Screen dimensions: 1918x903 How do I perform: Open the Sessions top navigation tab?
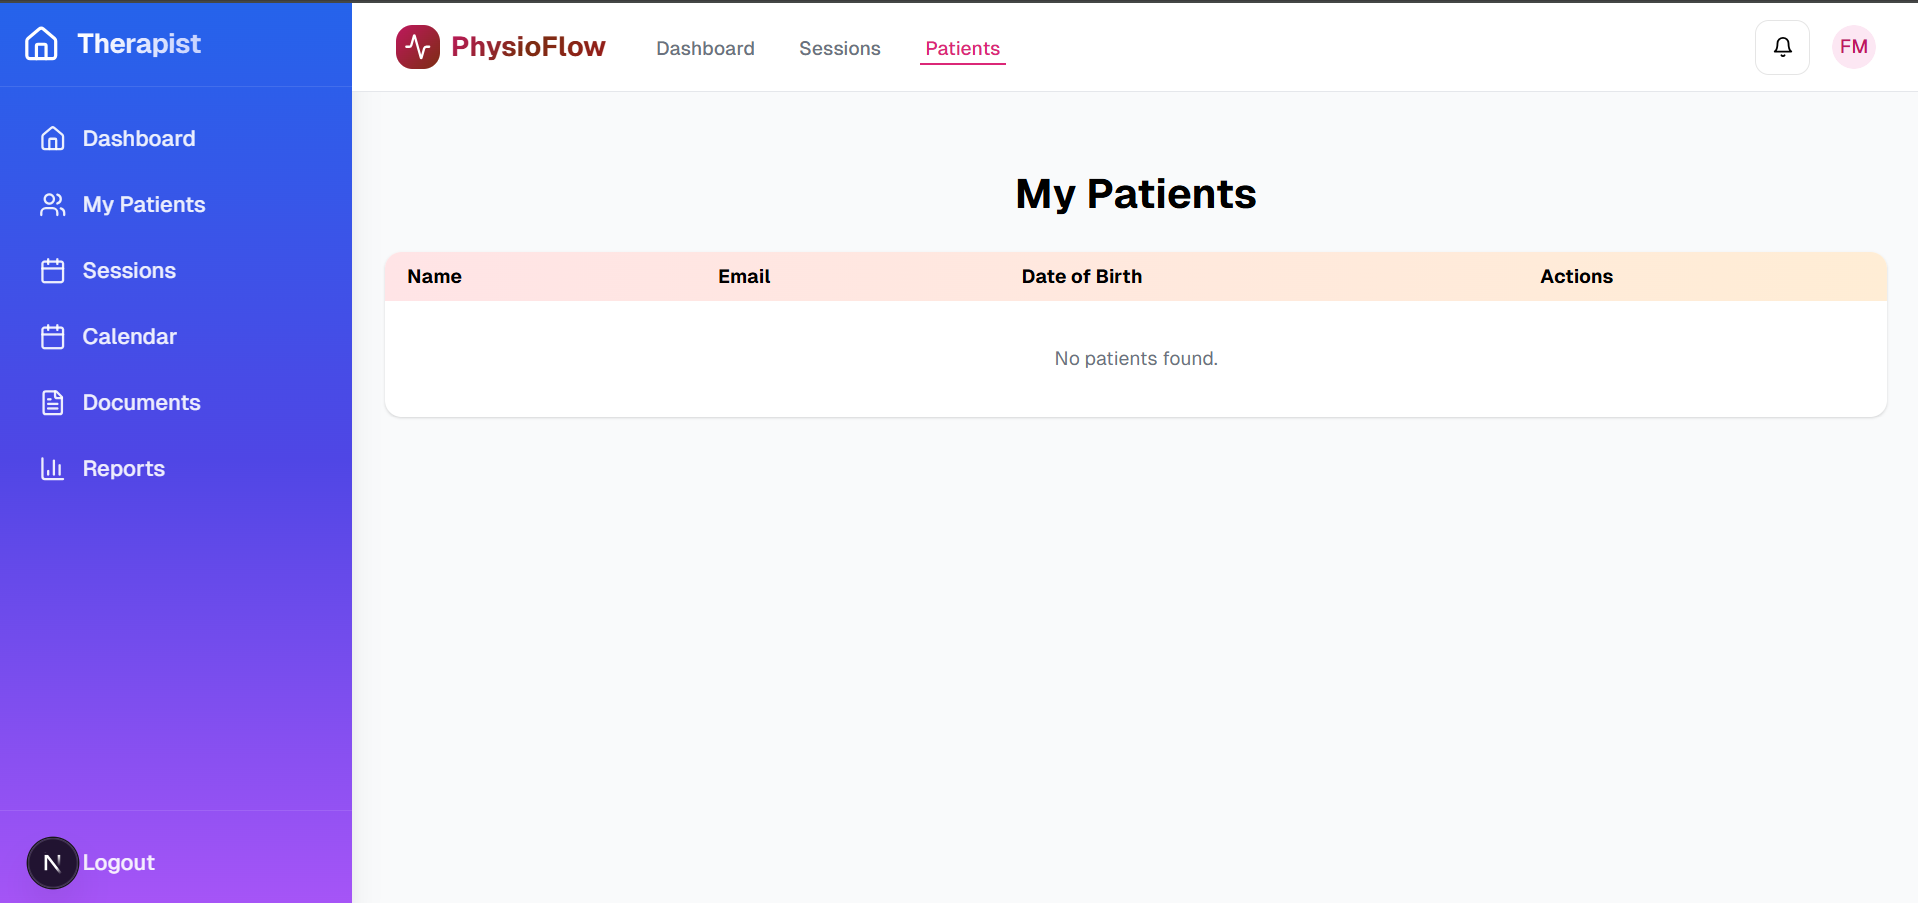840,48
